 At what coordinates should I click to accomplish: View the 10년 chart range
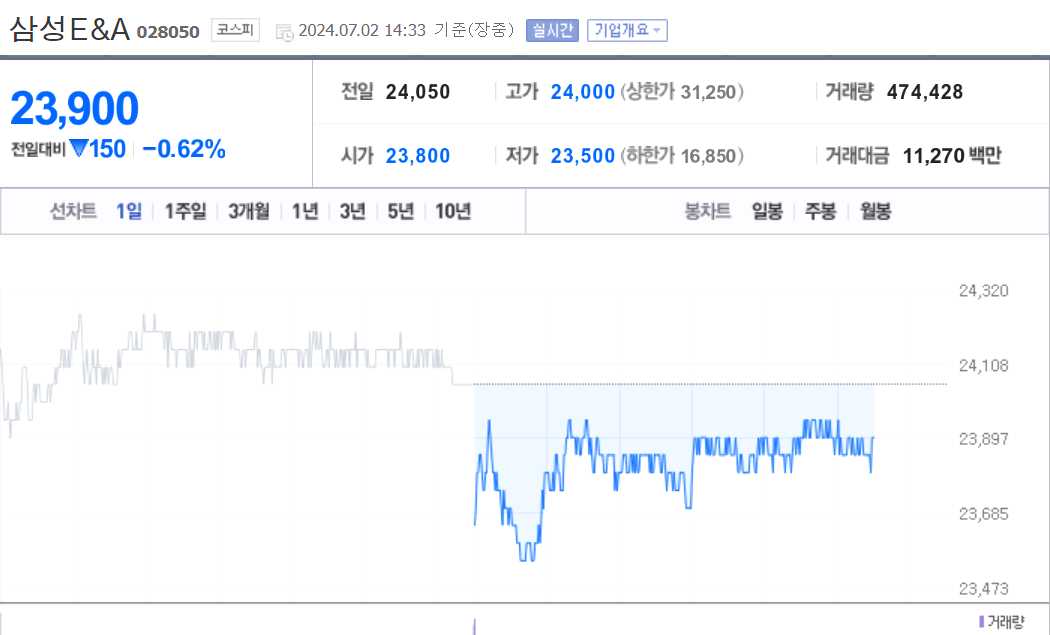click(x=453, y=212)
